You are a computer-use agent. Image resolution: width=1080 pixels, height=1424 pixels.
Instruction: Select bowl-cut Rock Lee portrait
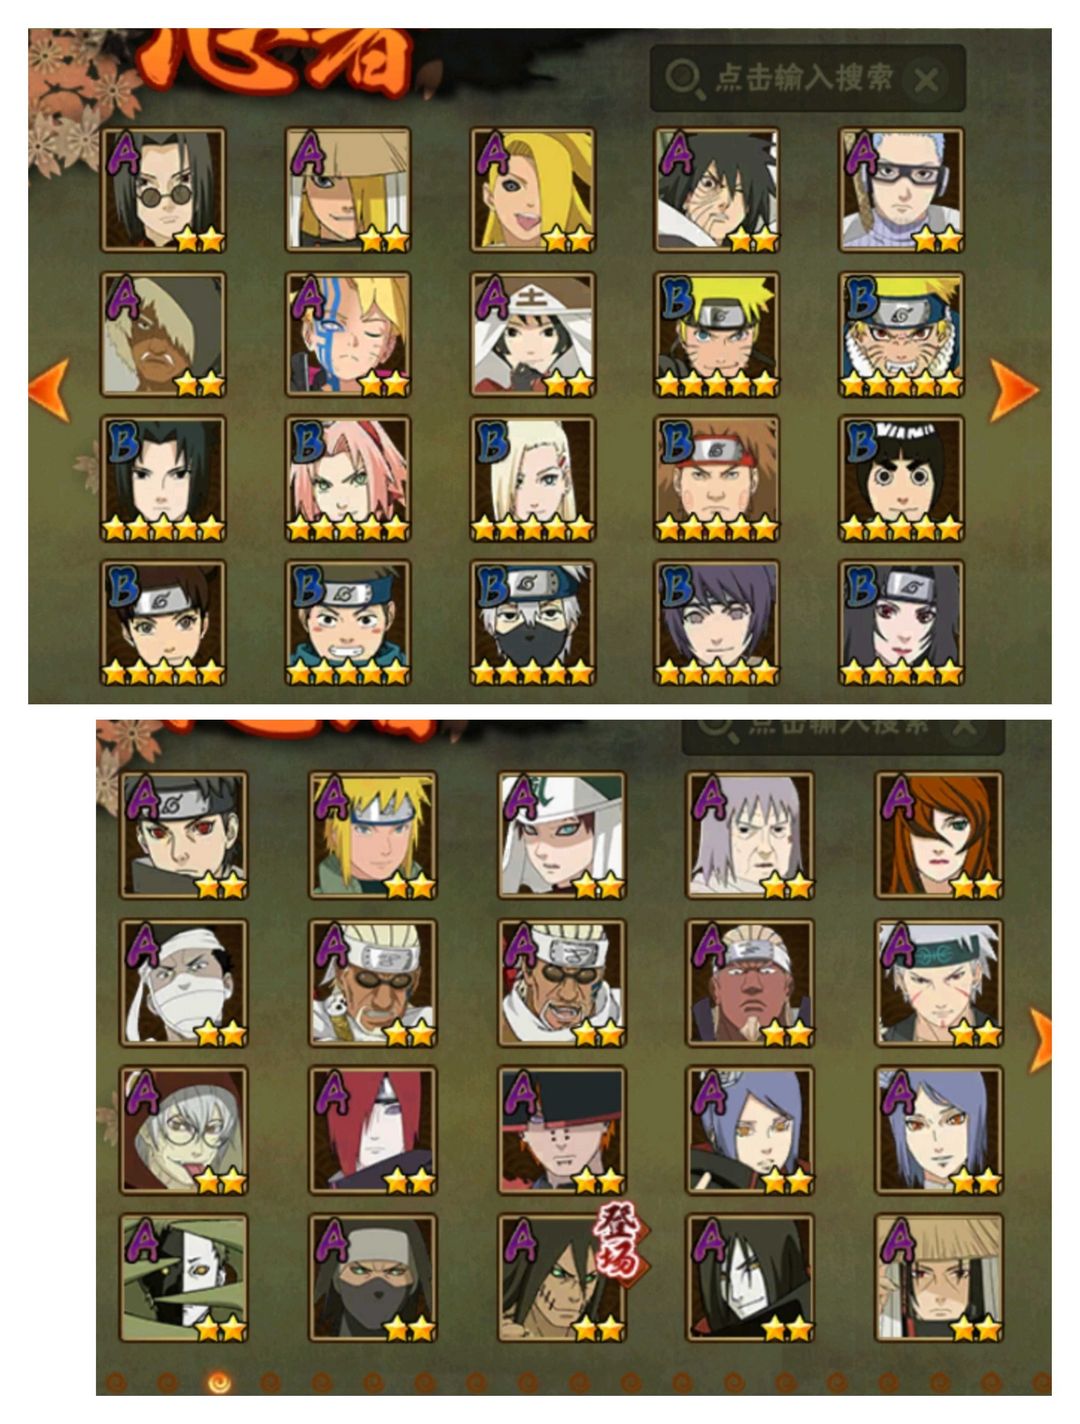(x=901, y=479)
